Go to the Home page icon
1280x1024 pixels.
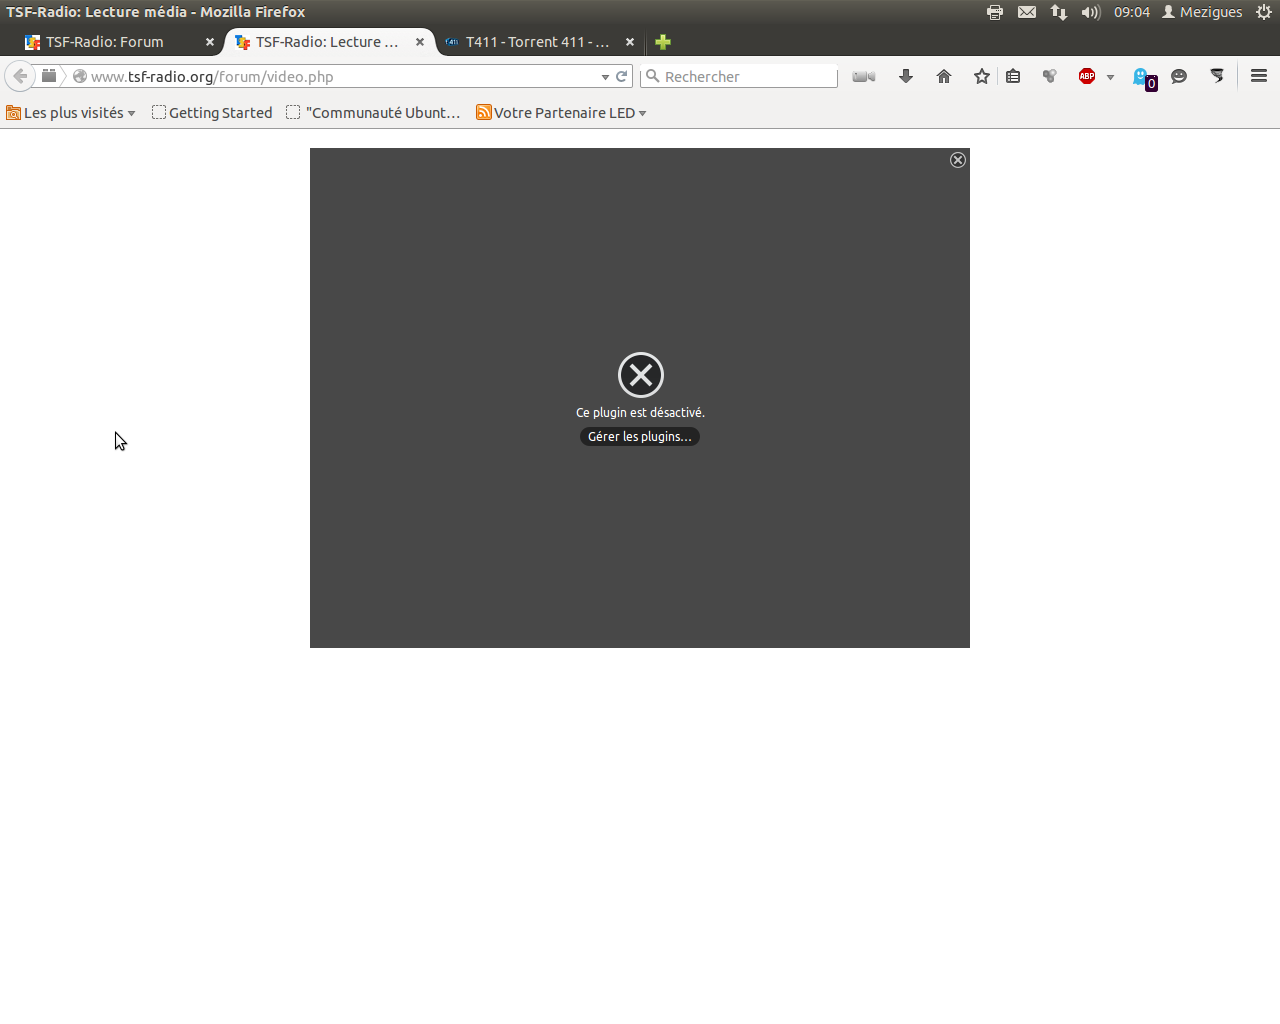tap(944, 76)
